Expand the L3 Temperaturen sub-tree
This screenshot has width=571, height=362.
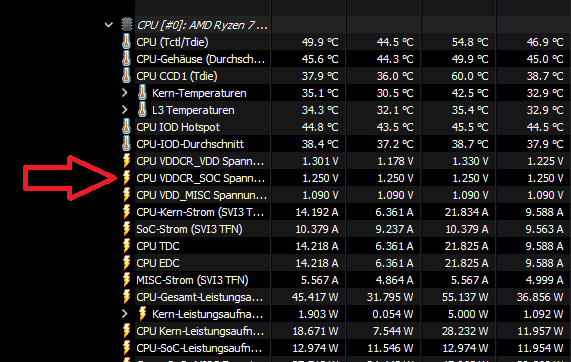125,110
